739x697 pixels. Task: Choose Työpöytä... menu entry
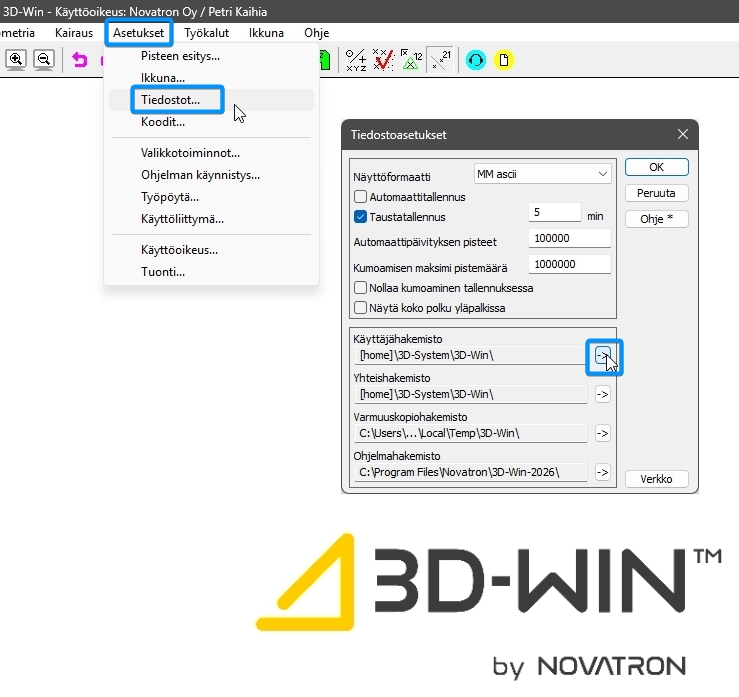(211, 197)
